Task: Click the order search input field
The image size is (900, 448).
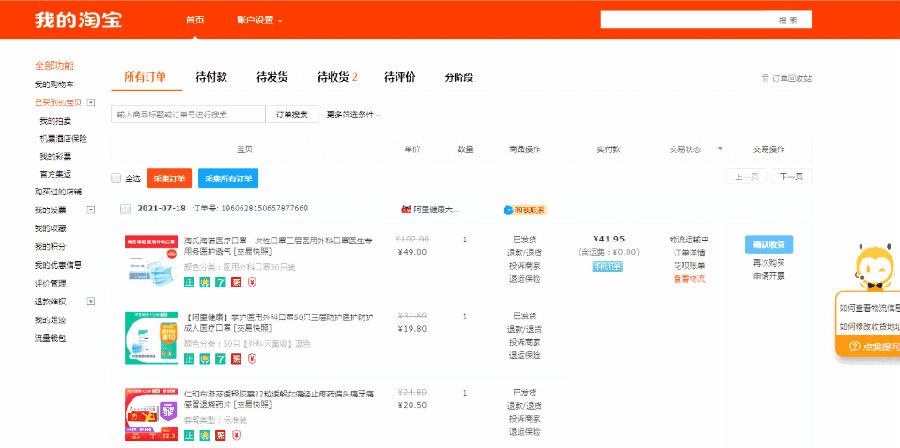Action: [188, 114]
